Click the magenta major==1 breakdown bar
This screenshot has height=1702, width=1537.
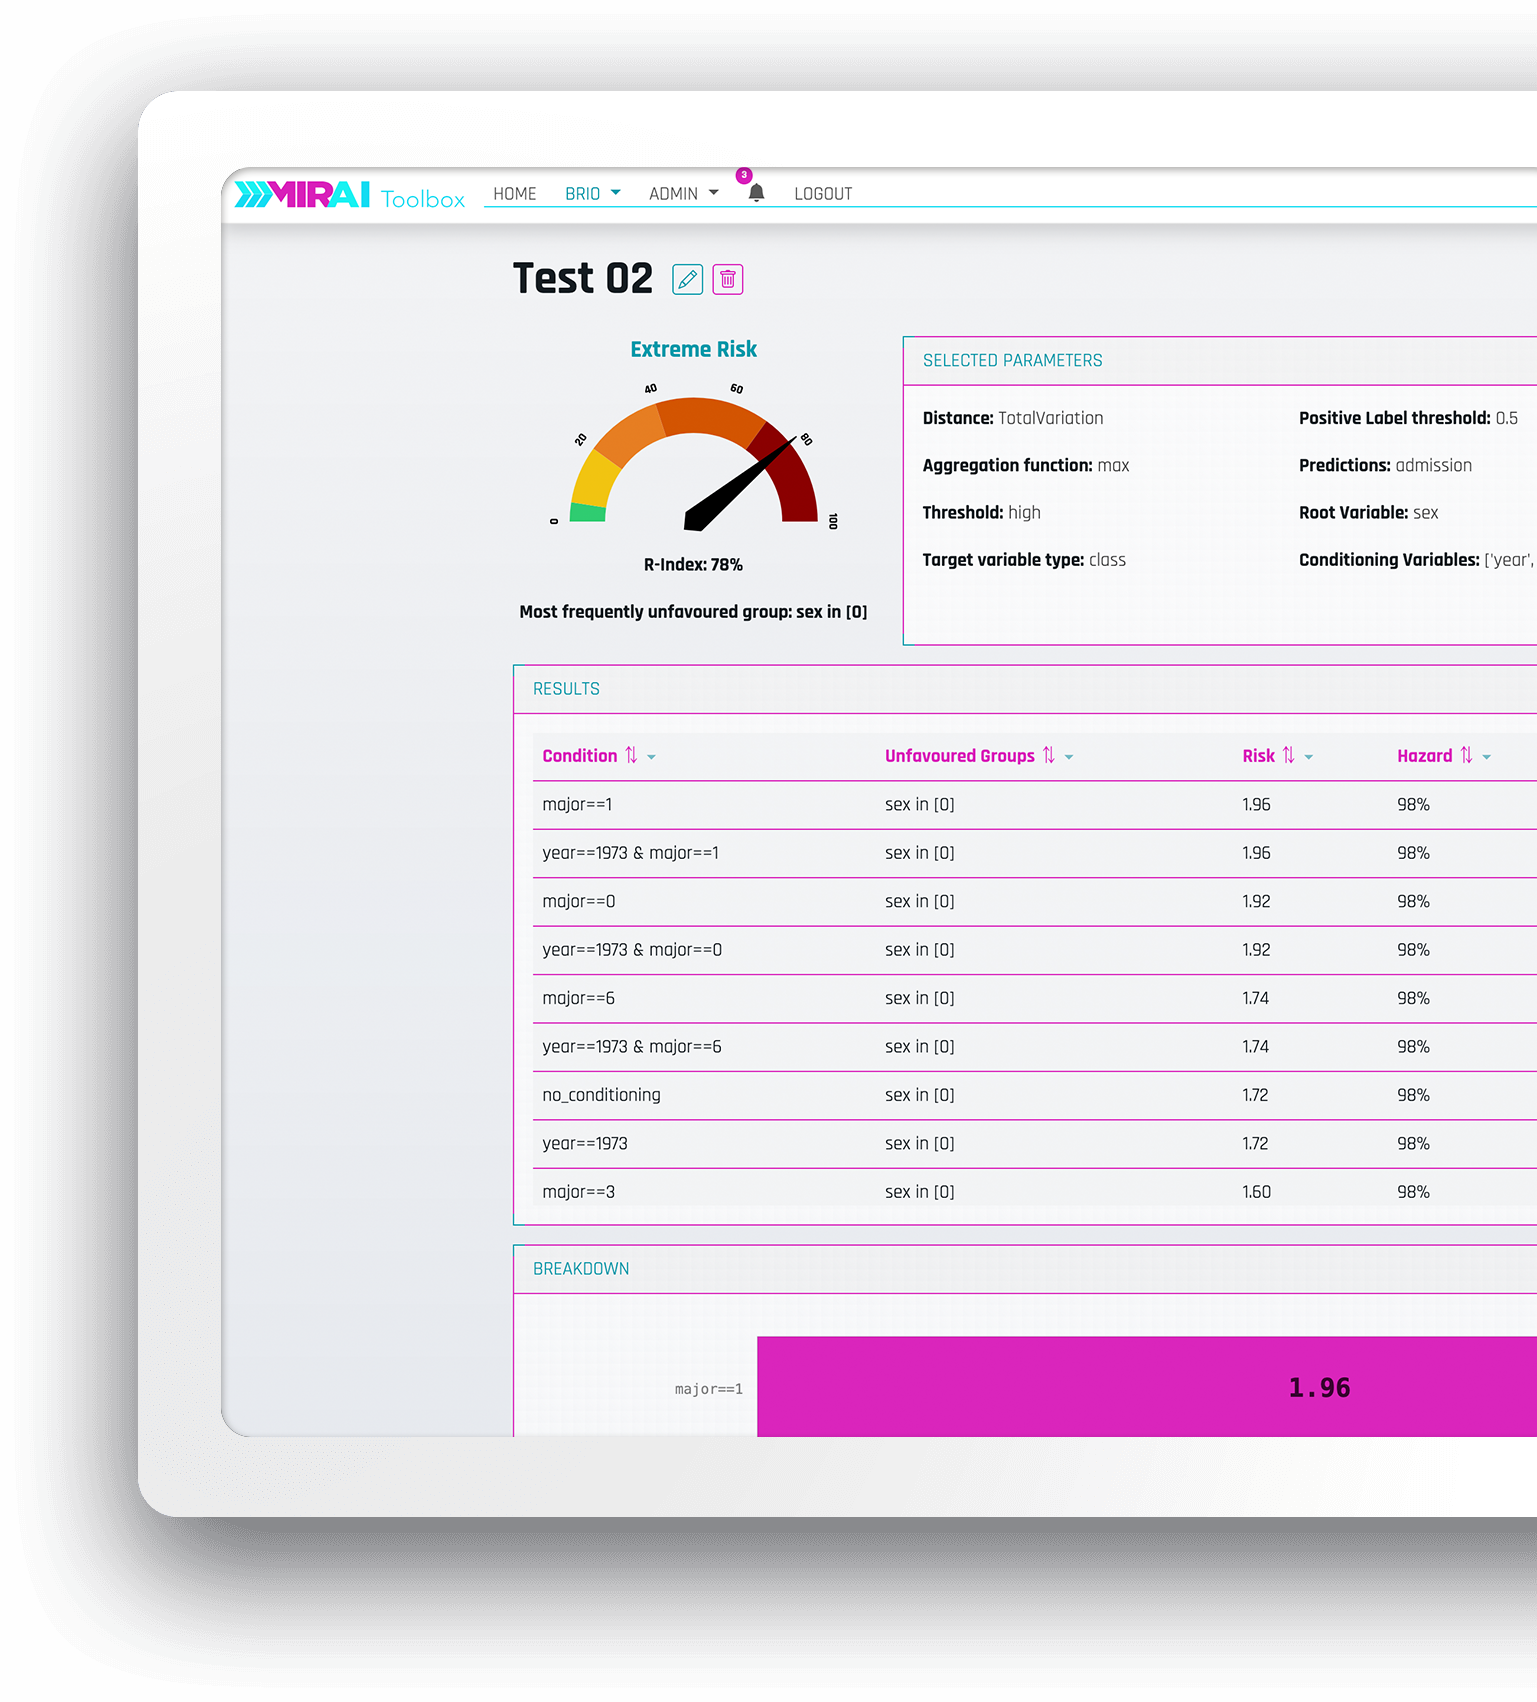(1147, 1387)
